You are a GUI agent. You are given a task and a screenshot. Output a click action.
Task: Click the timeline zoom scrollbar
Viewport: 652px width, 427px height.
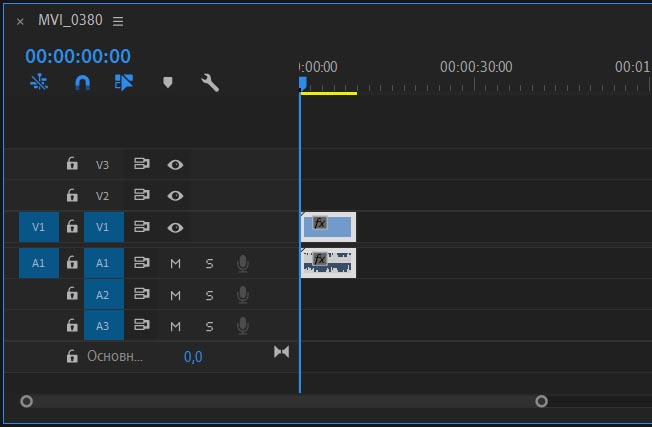284,401
